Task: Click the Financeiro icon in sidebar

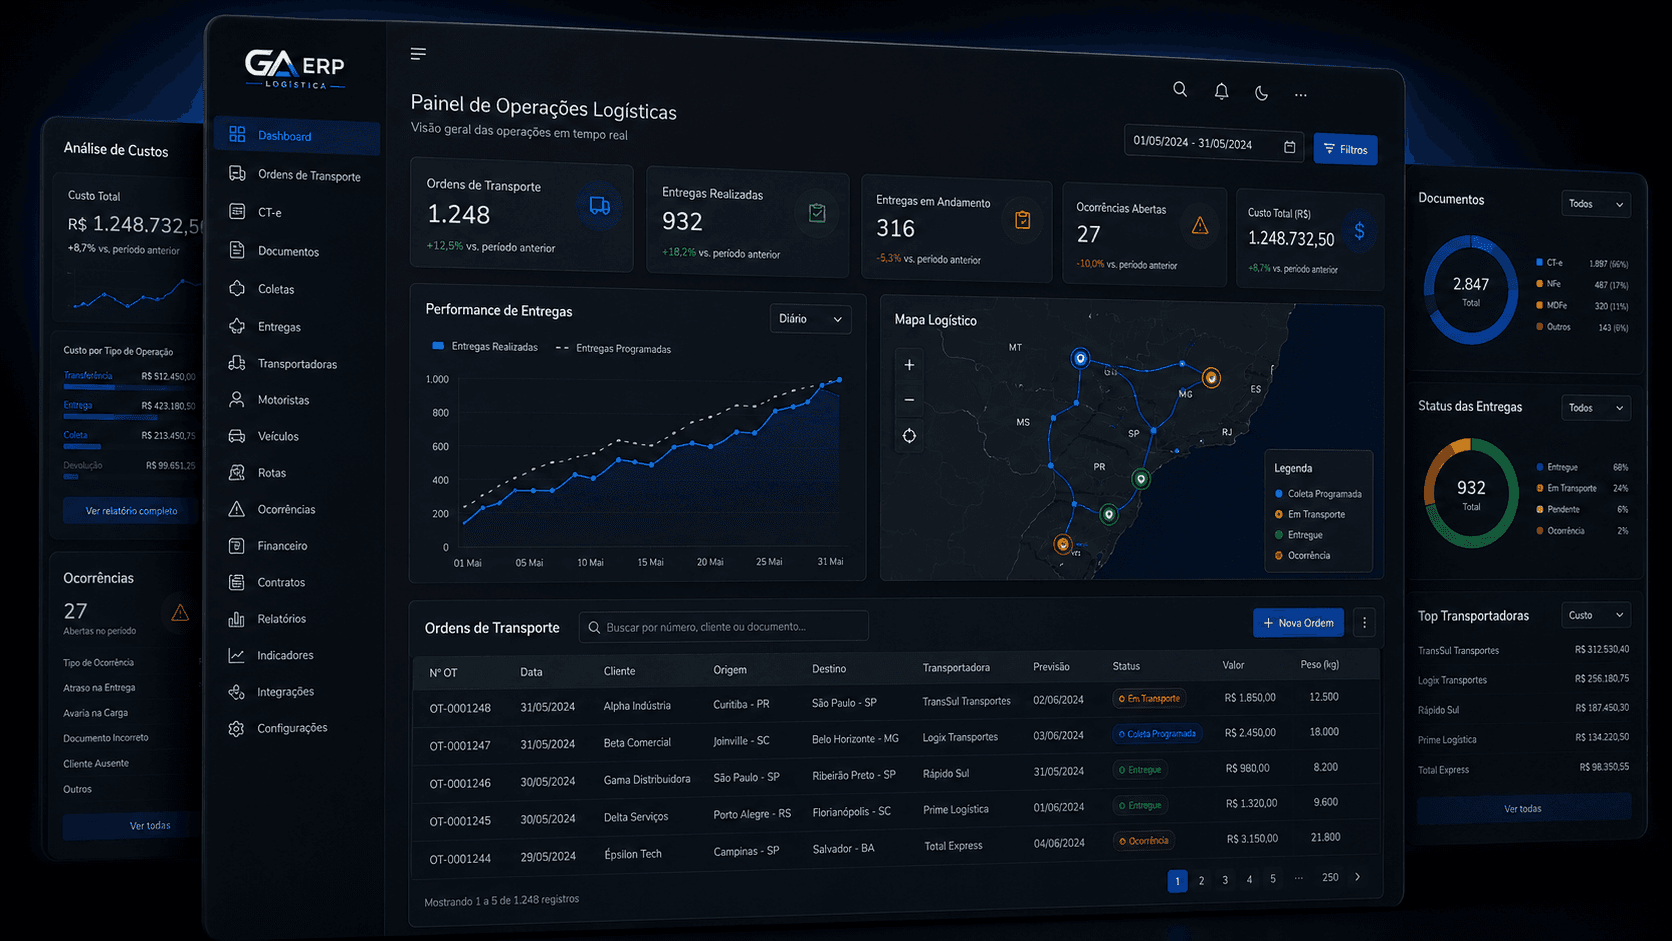Action: click(236, 546)
